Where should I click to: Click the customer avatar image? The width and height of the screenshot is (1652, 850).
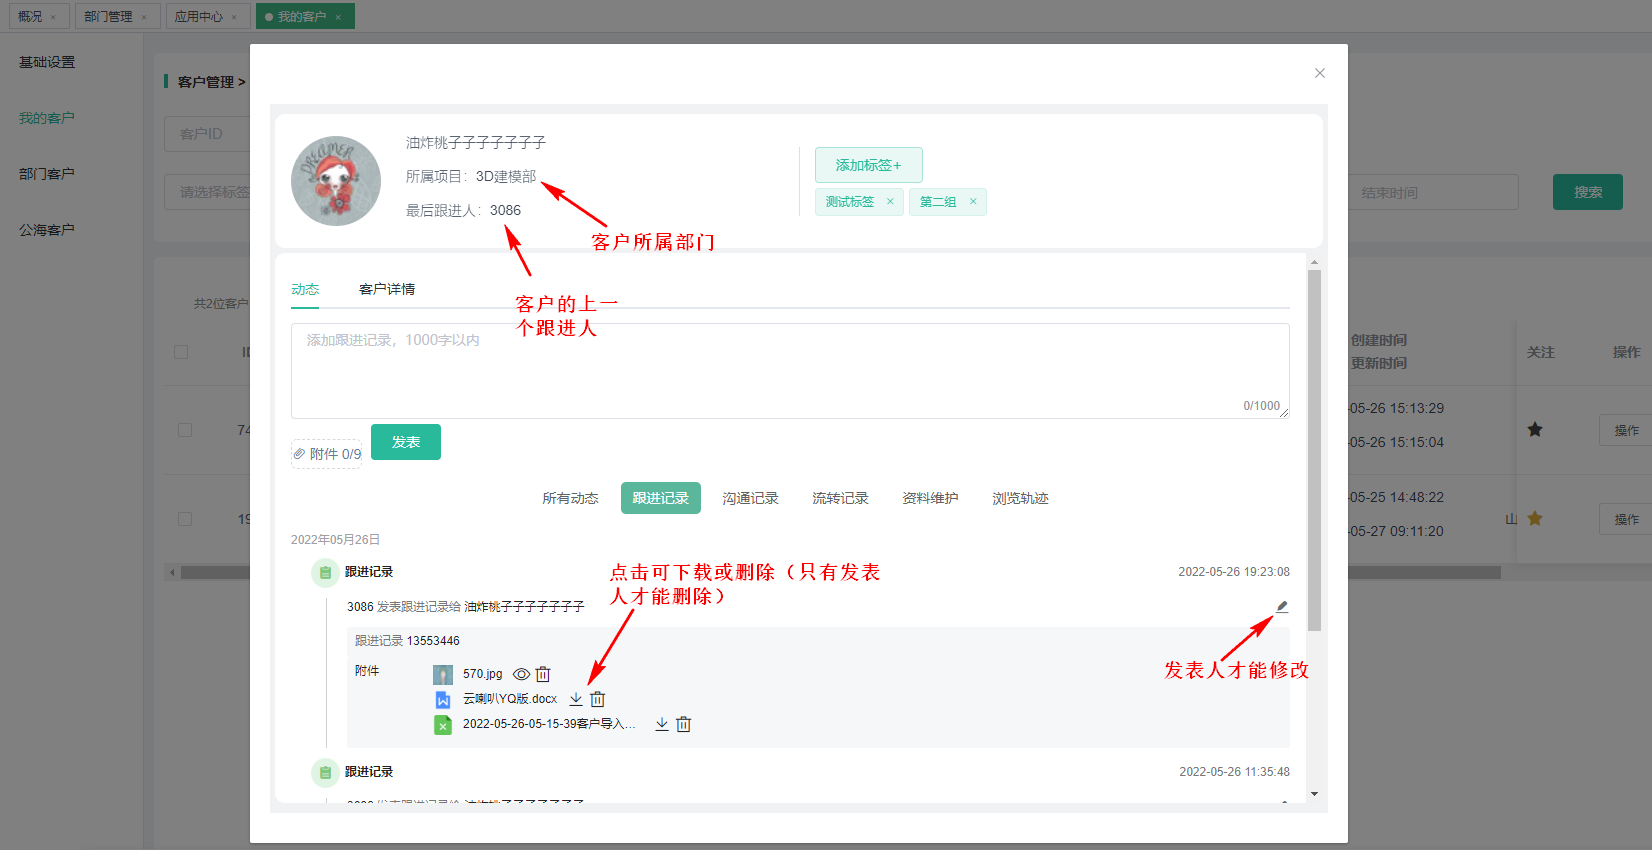(336, 181)
